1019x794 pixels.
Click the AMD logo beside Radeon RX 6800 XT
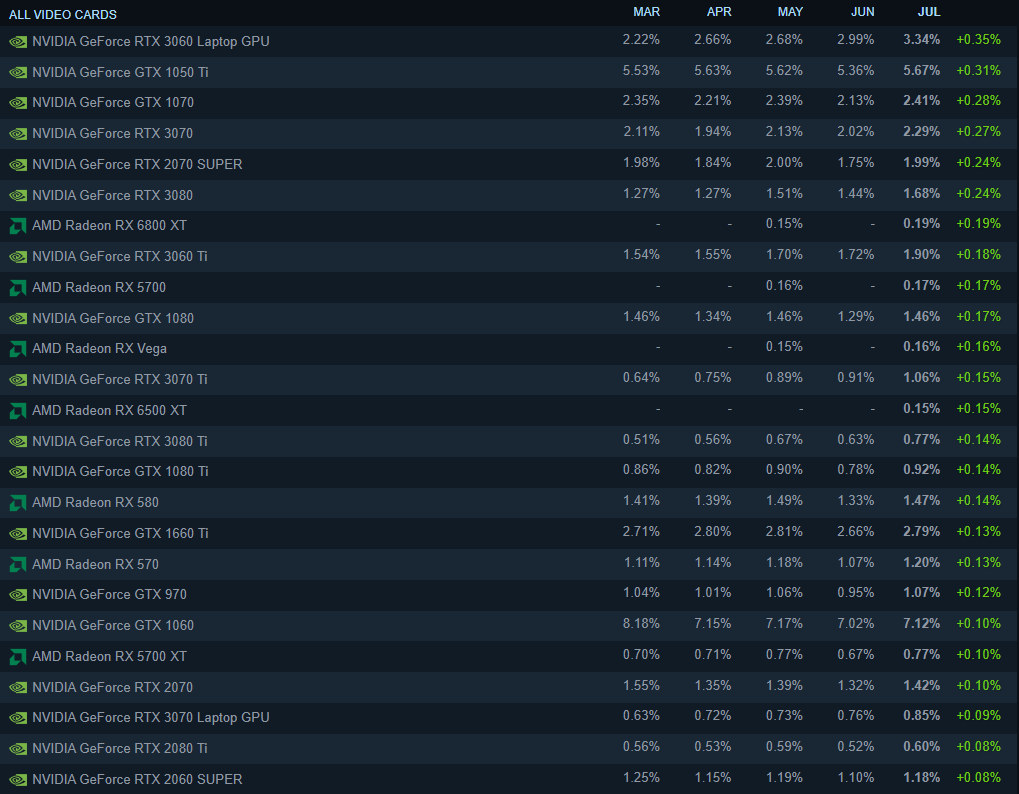coord(17,226)
